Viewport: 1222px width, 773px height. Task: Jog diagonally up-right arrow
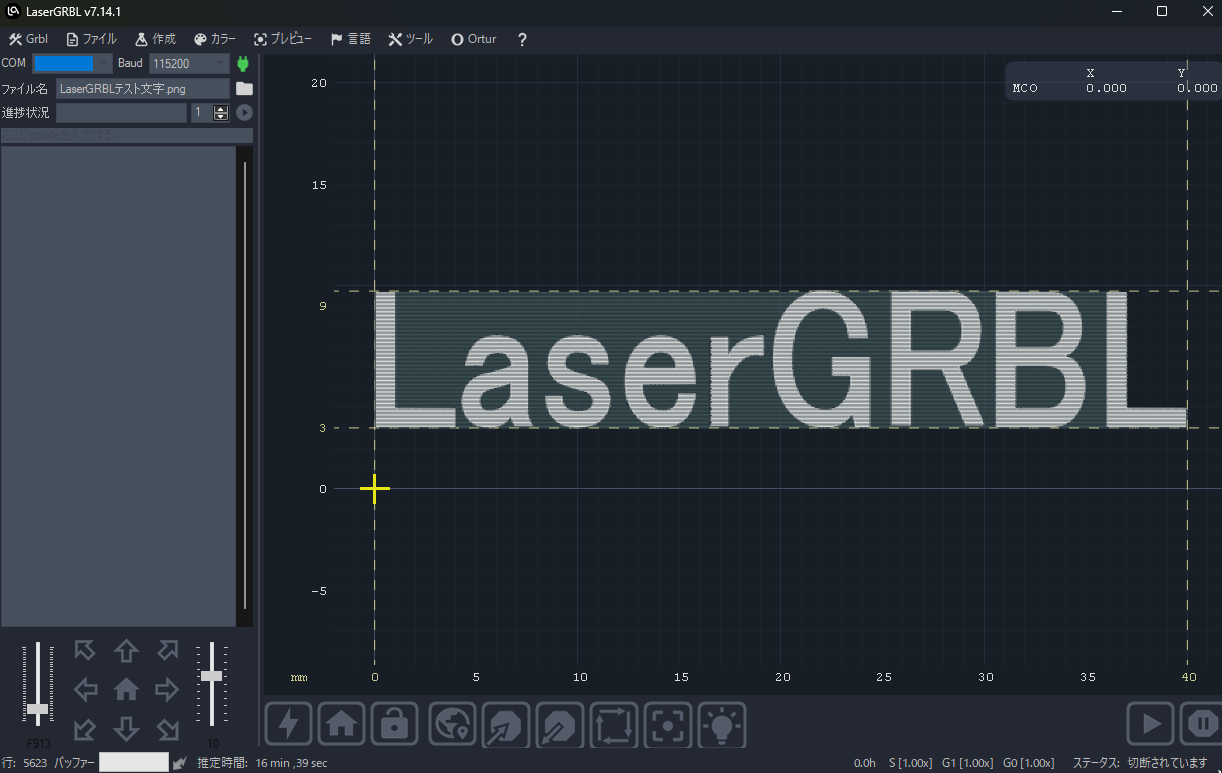pos(167,651)
